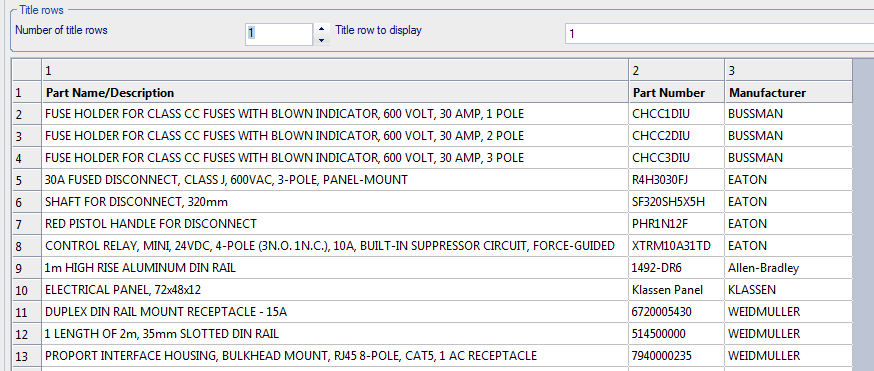Image resolution: width=874 pixels, height=371 pixels.
Task: Select part number R4H3030FJ
Action: (677, 180)
